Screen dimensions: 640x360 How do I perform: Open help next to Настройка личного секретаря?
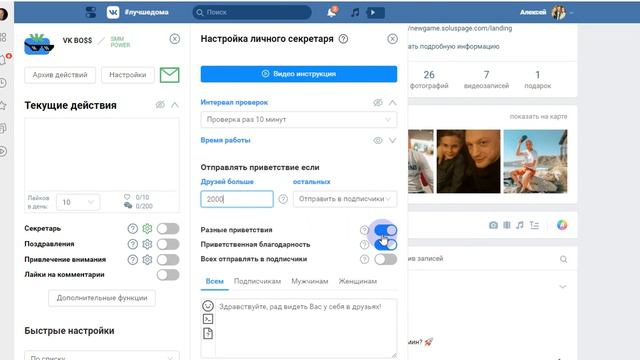pos(344,39)
